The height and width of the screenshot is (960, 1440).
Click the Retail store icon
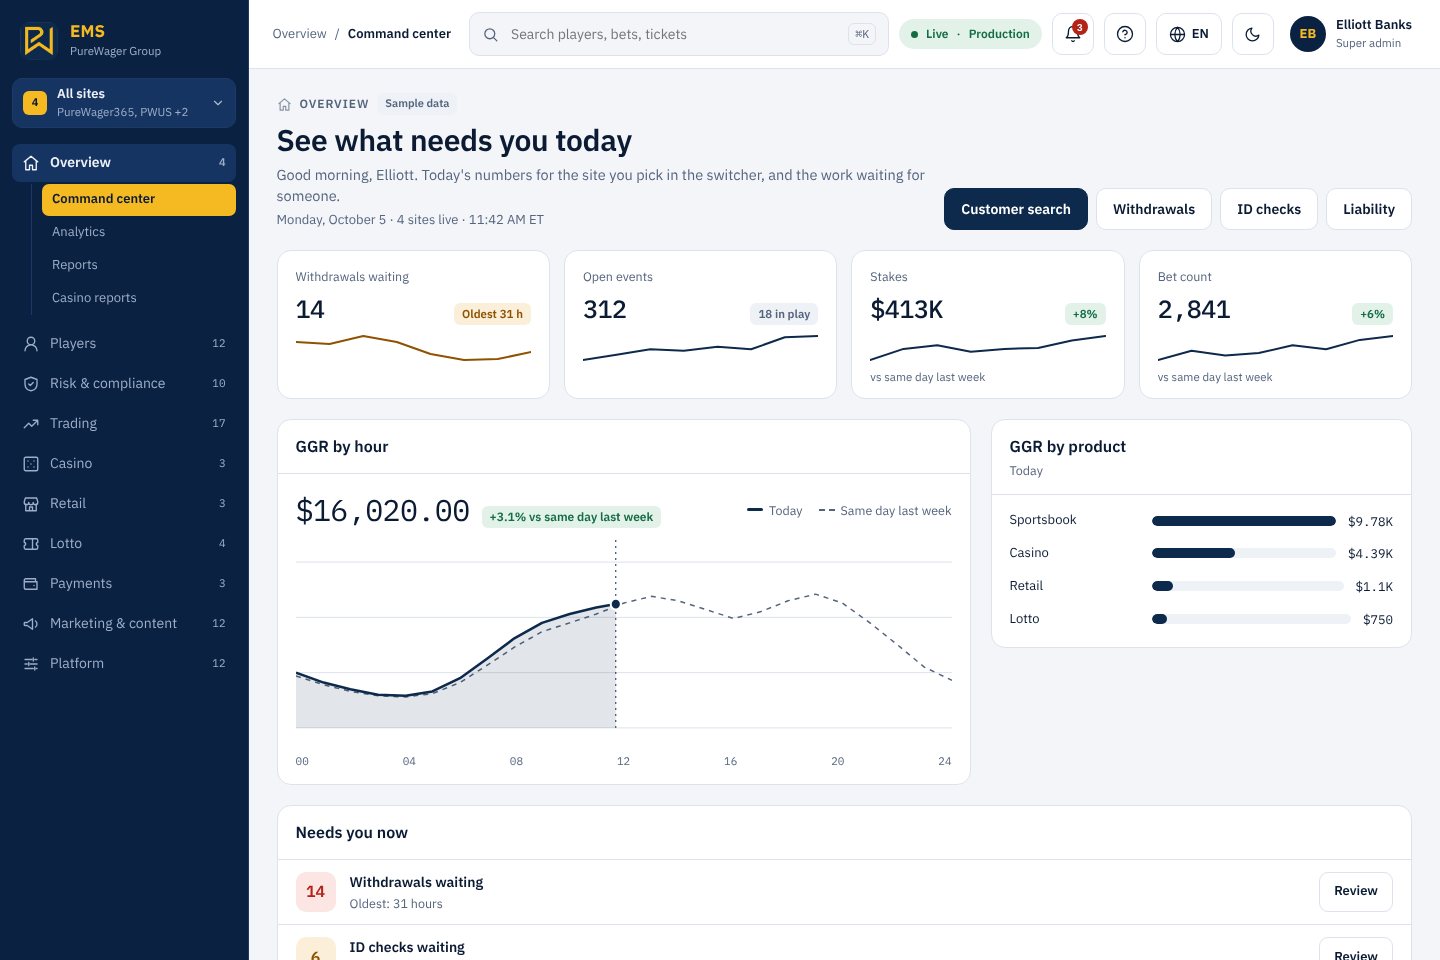pyautogui.click(x=31, y=503)
